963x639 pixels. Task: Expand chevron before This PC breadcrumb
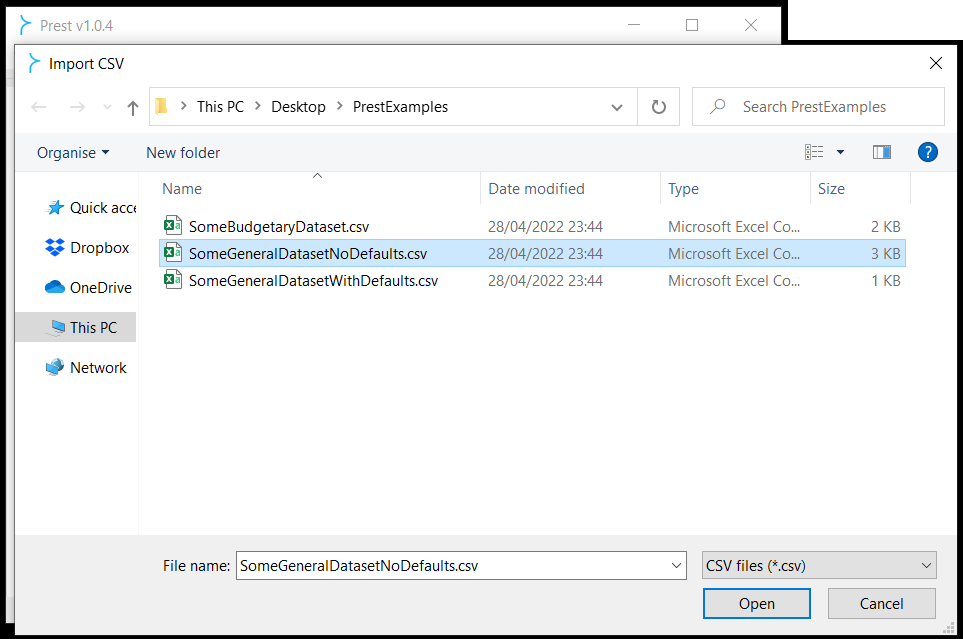click(183, 106)
